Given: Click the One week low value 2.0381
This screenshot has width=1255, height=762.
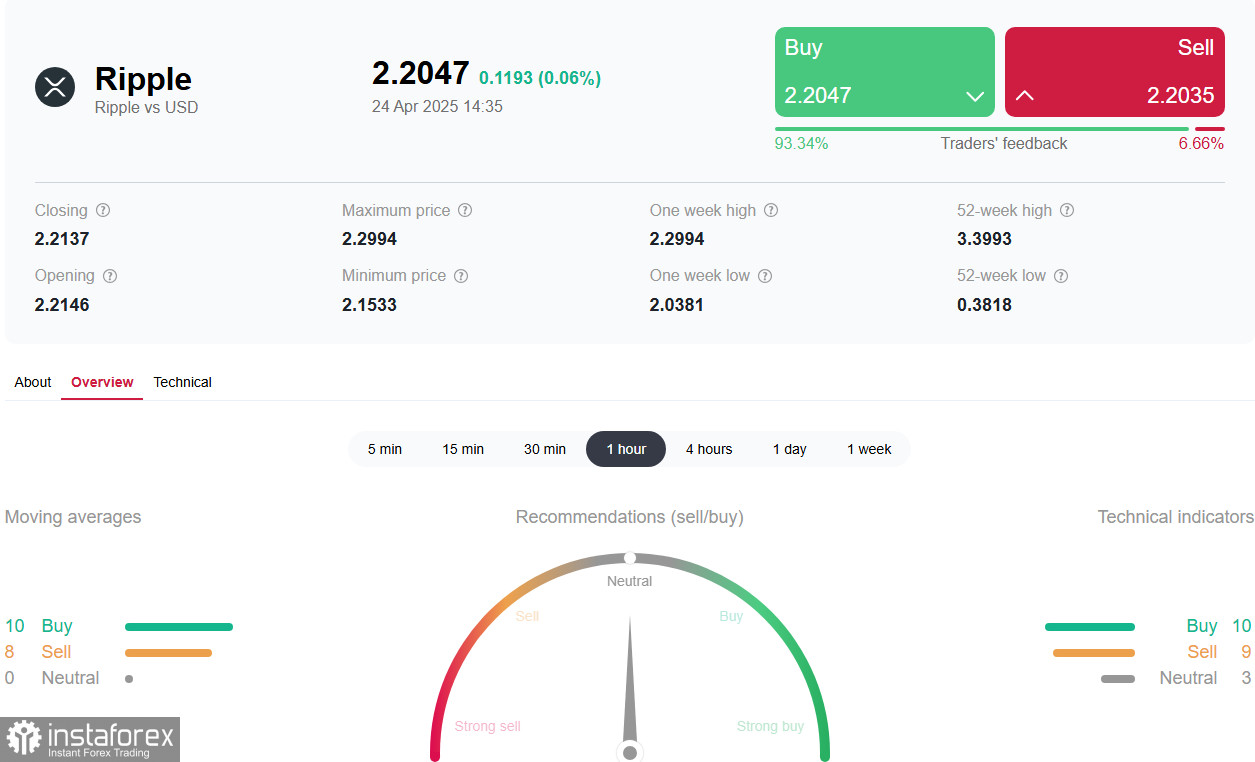Looking at the screenshot, I should (x=677, y=305).
